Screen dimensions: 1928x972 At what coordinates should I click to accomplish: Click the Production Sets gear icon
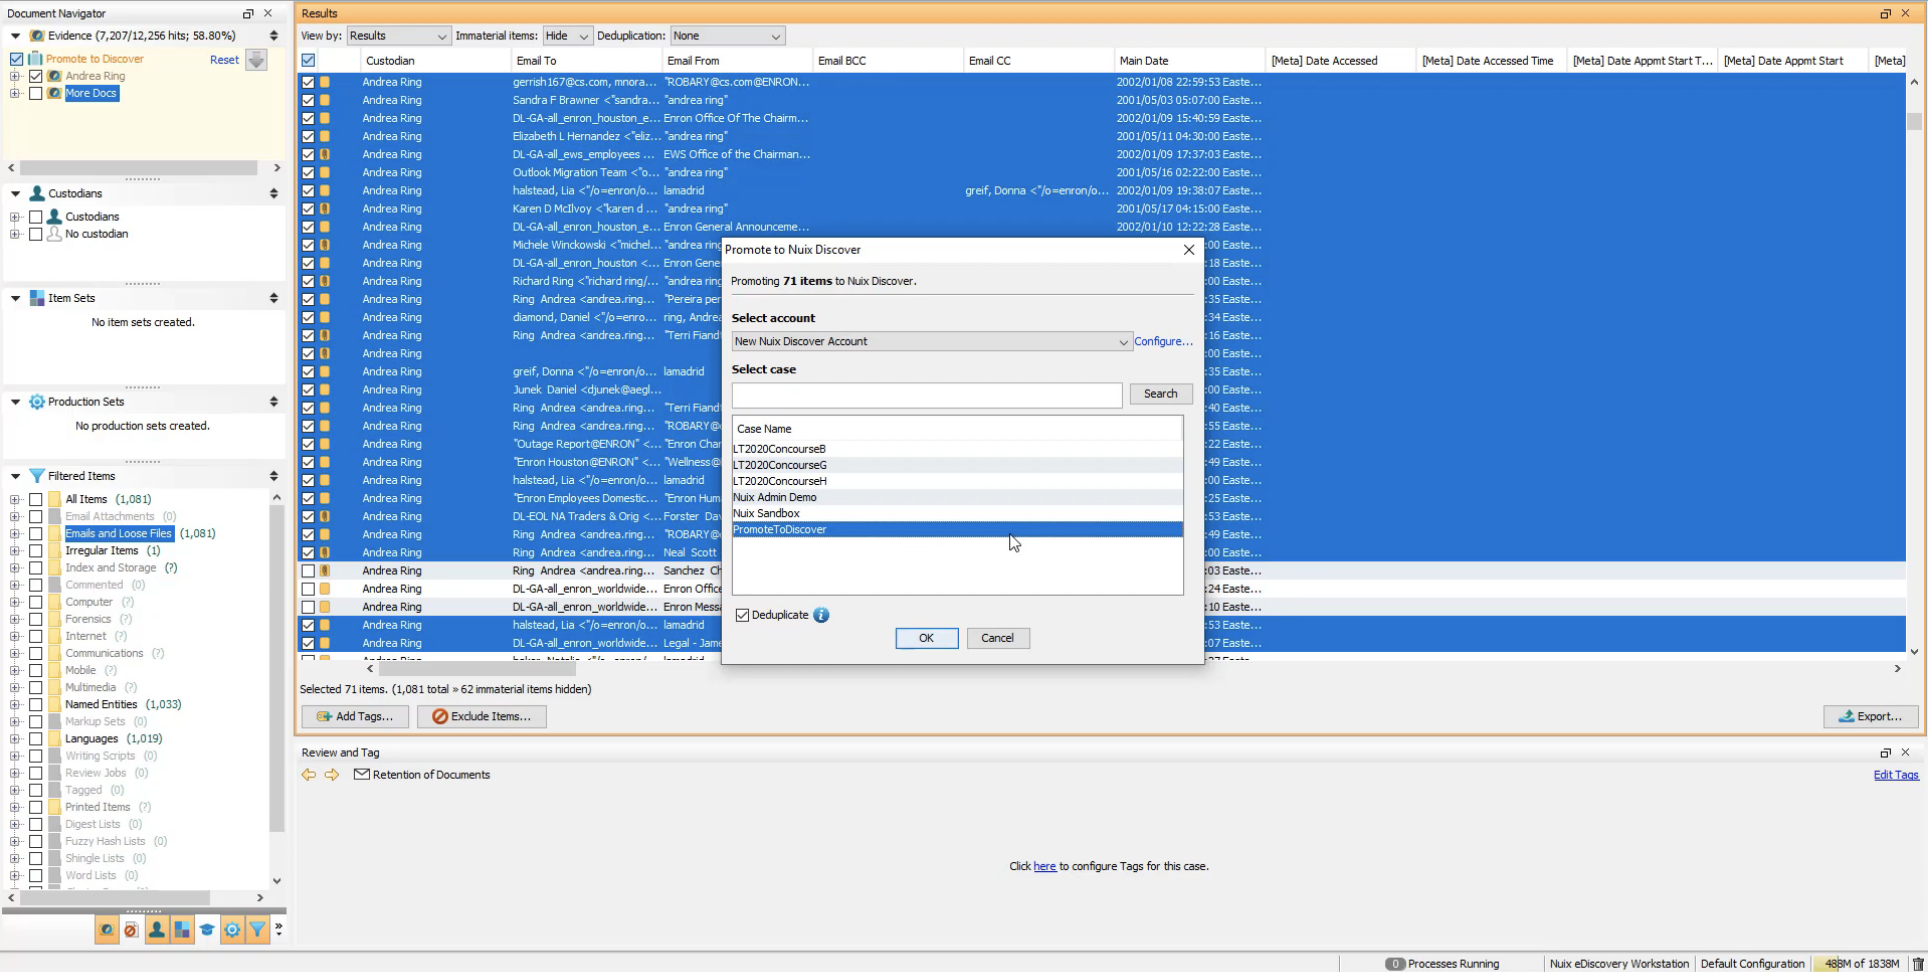(232, 930)
